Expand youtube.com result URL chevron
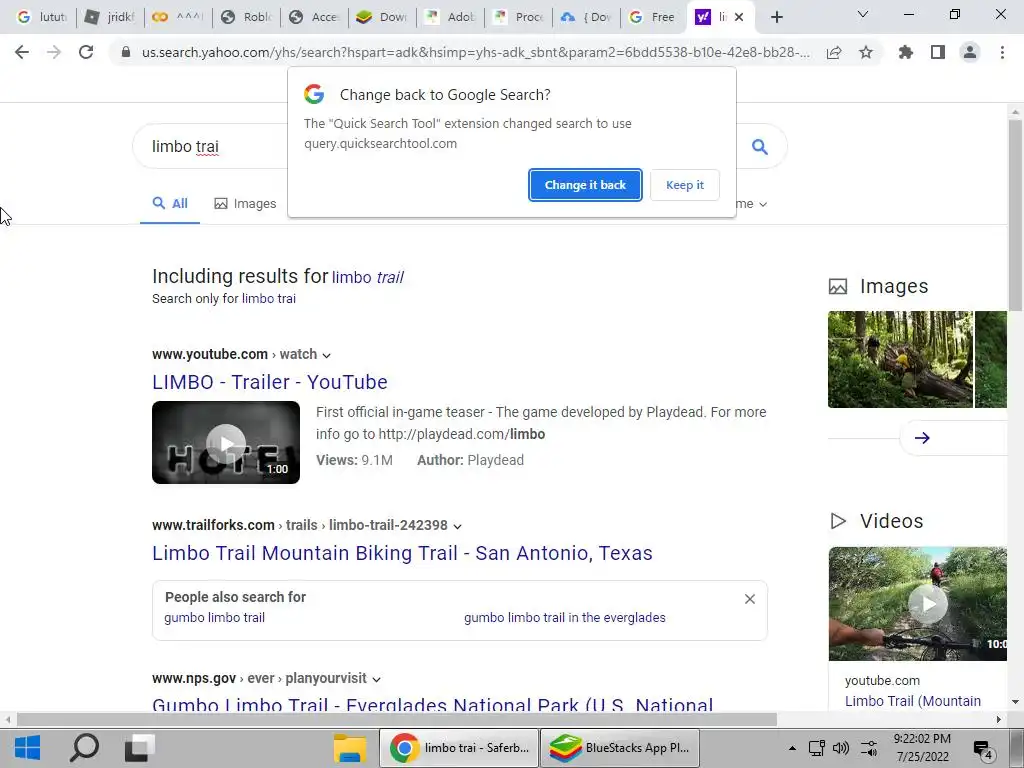The image size is (1024, 768). pyautogui.click(x=327, y=355)
